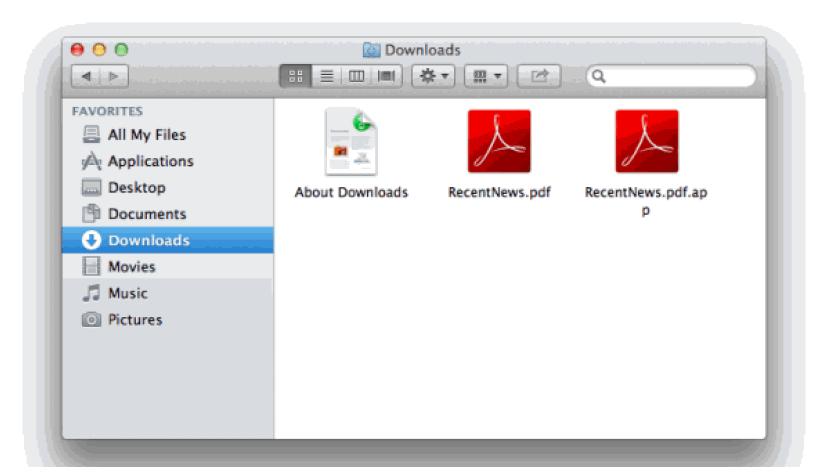This screenshot has width=829, height=467.
Task: Click in the Finder search field
Action: pyautogui.click(x=675, y=76)
